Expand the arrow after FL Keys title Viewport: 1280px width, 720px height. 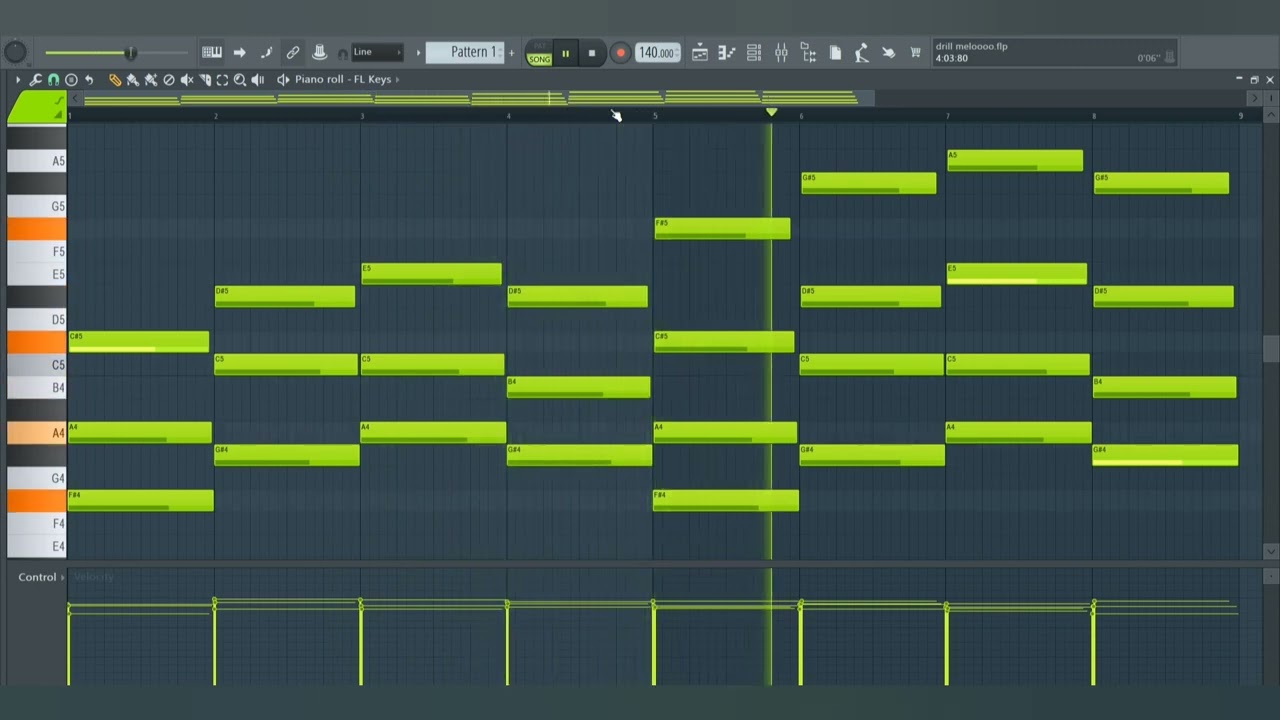click(x=397, y=79)
